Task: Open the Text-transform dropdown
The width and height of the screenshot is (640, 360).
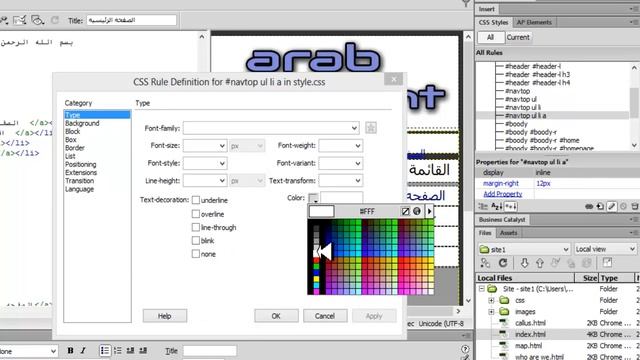Action: point(340,180)
